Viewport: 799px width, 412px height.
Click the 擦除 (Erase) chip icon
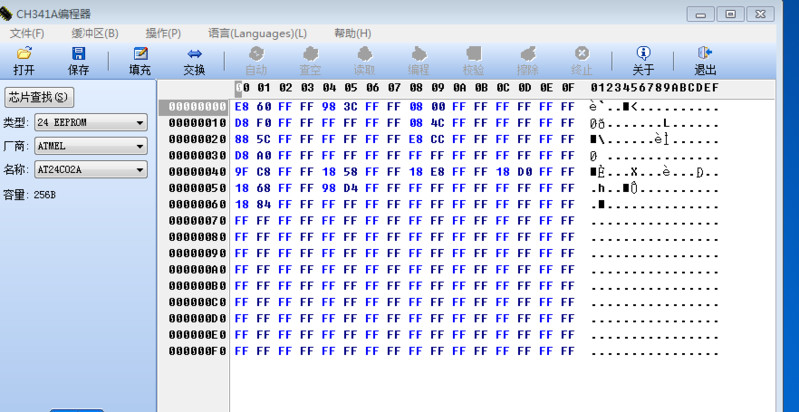[x=527, y=60]
